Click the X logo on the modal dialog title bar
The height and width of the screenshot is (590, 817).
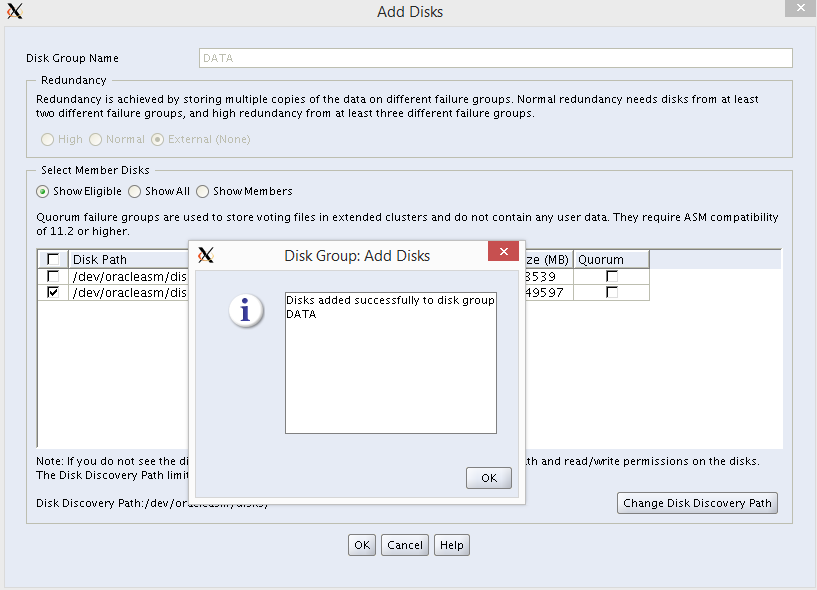pyautogui.click(x=206, y=255)
